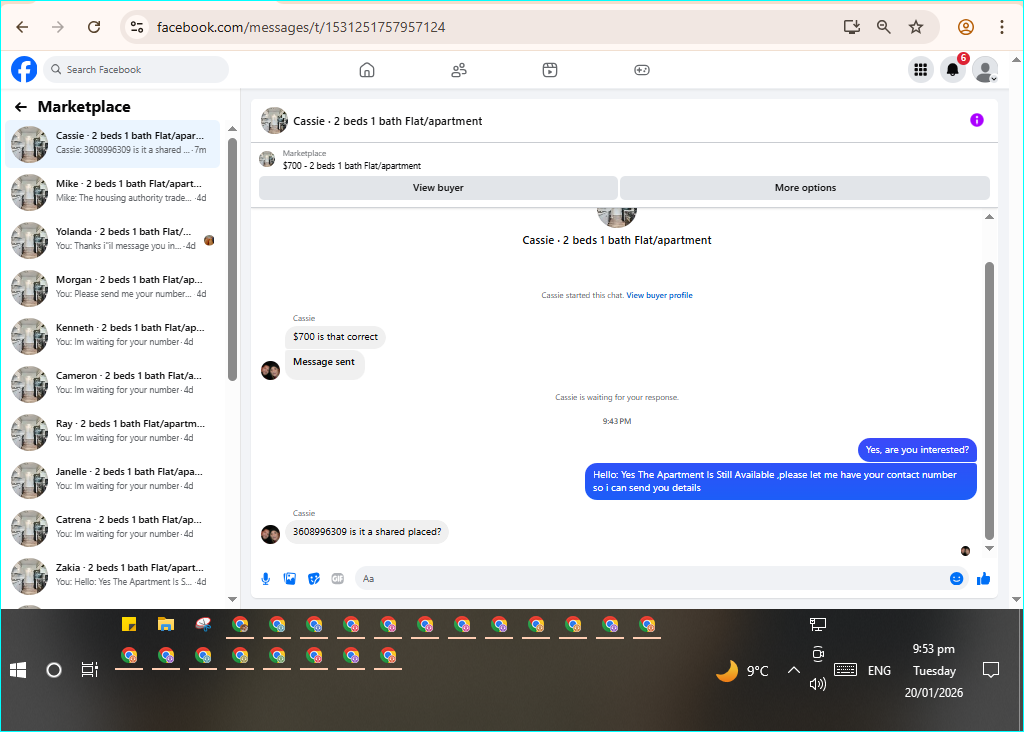
Task: Open Kenneth's conversation in the list
Action: tap(112, 336)
